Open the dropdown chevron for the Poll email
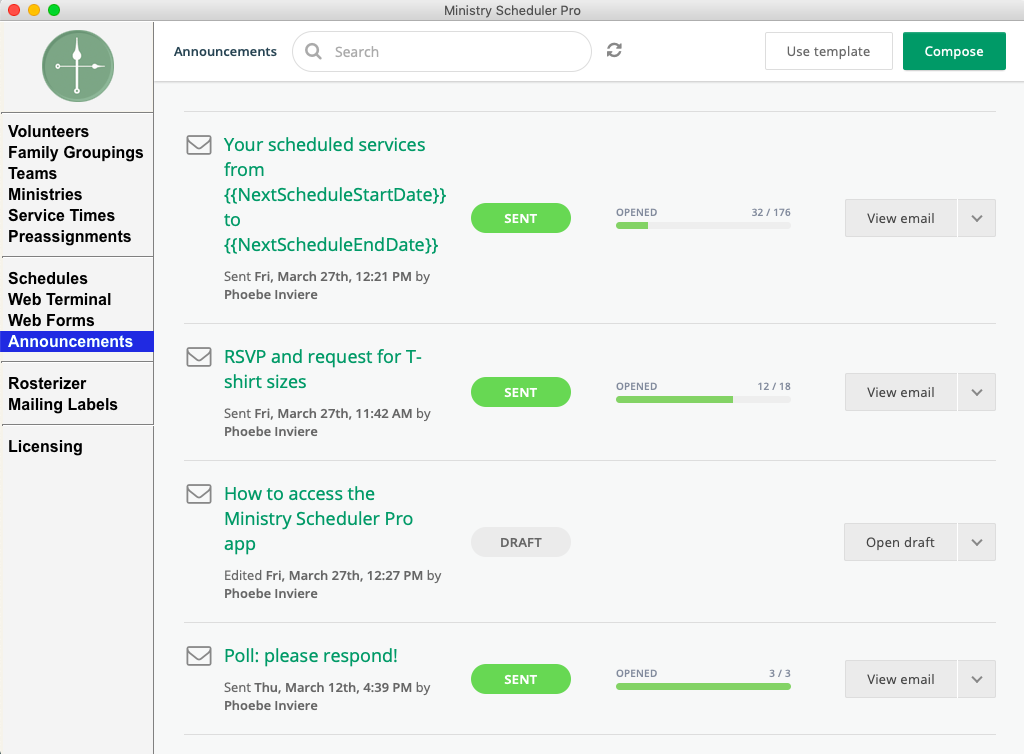This screenshot has height=754, width=1024. (976, 679)
